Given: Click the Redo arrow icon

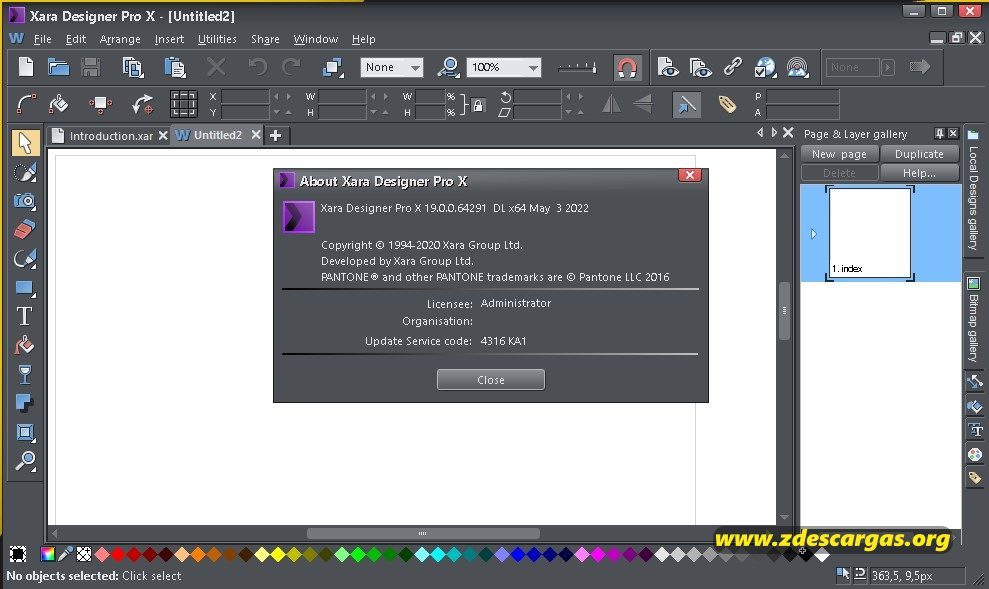Looking at the screenshot, I should pyautogui.click(x=291, y=67).
